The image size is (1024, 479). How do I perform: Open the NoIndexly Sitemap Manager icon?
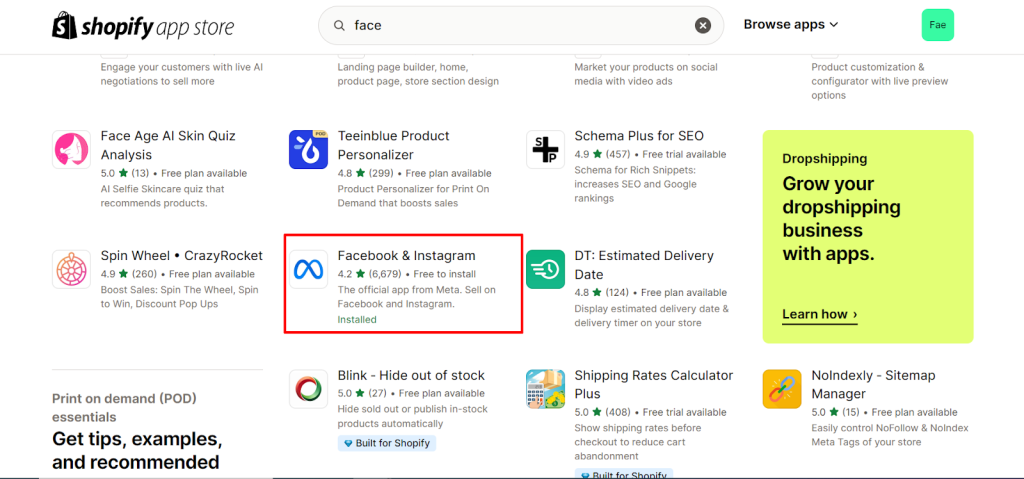pos(782,389)
